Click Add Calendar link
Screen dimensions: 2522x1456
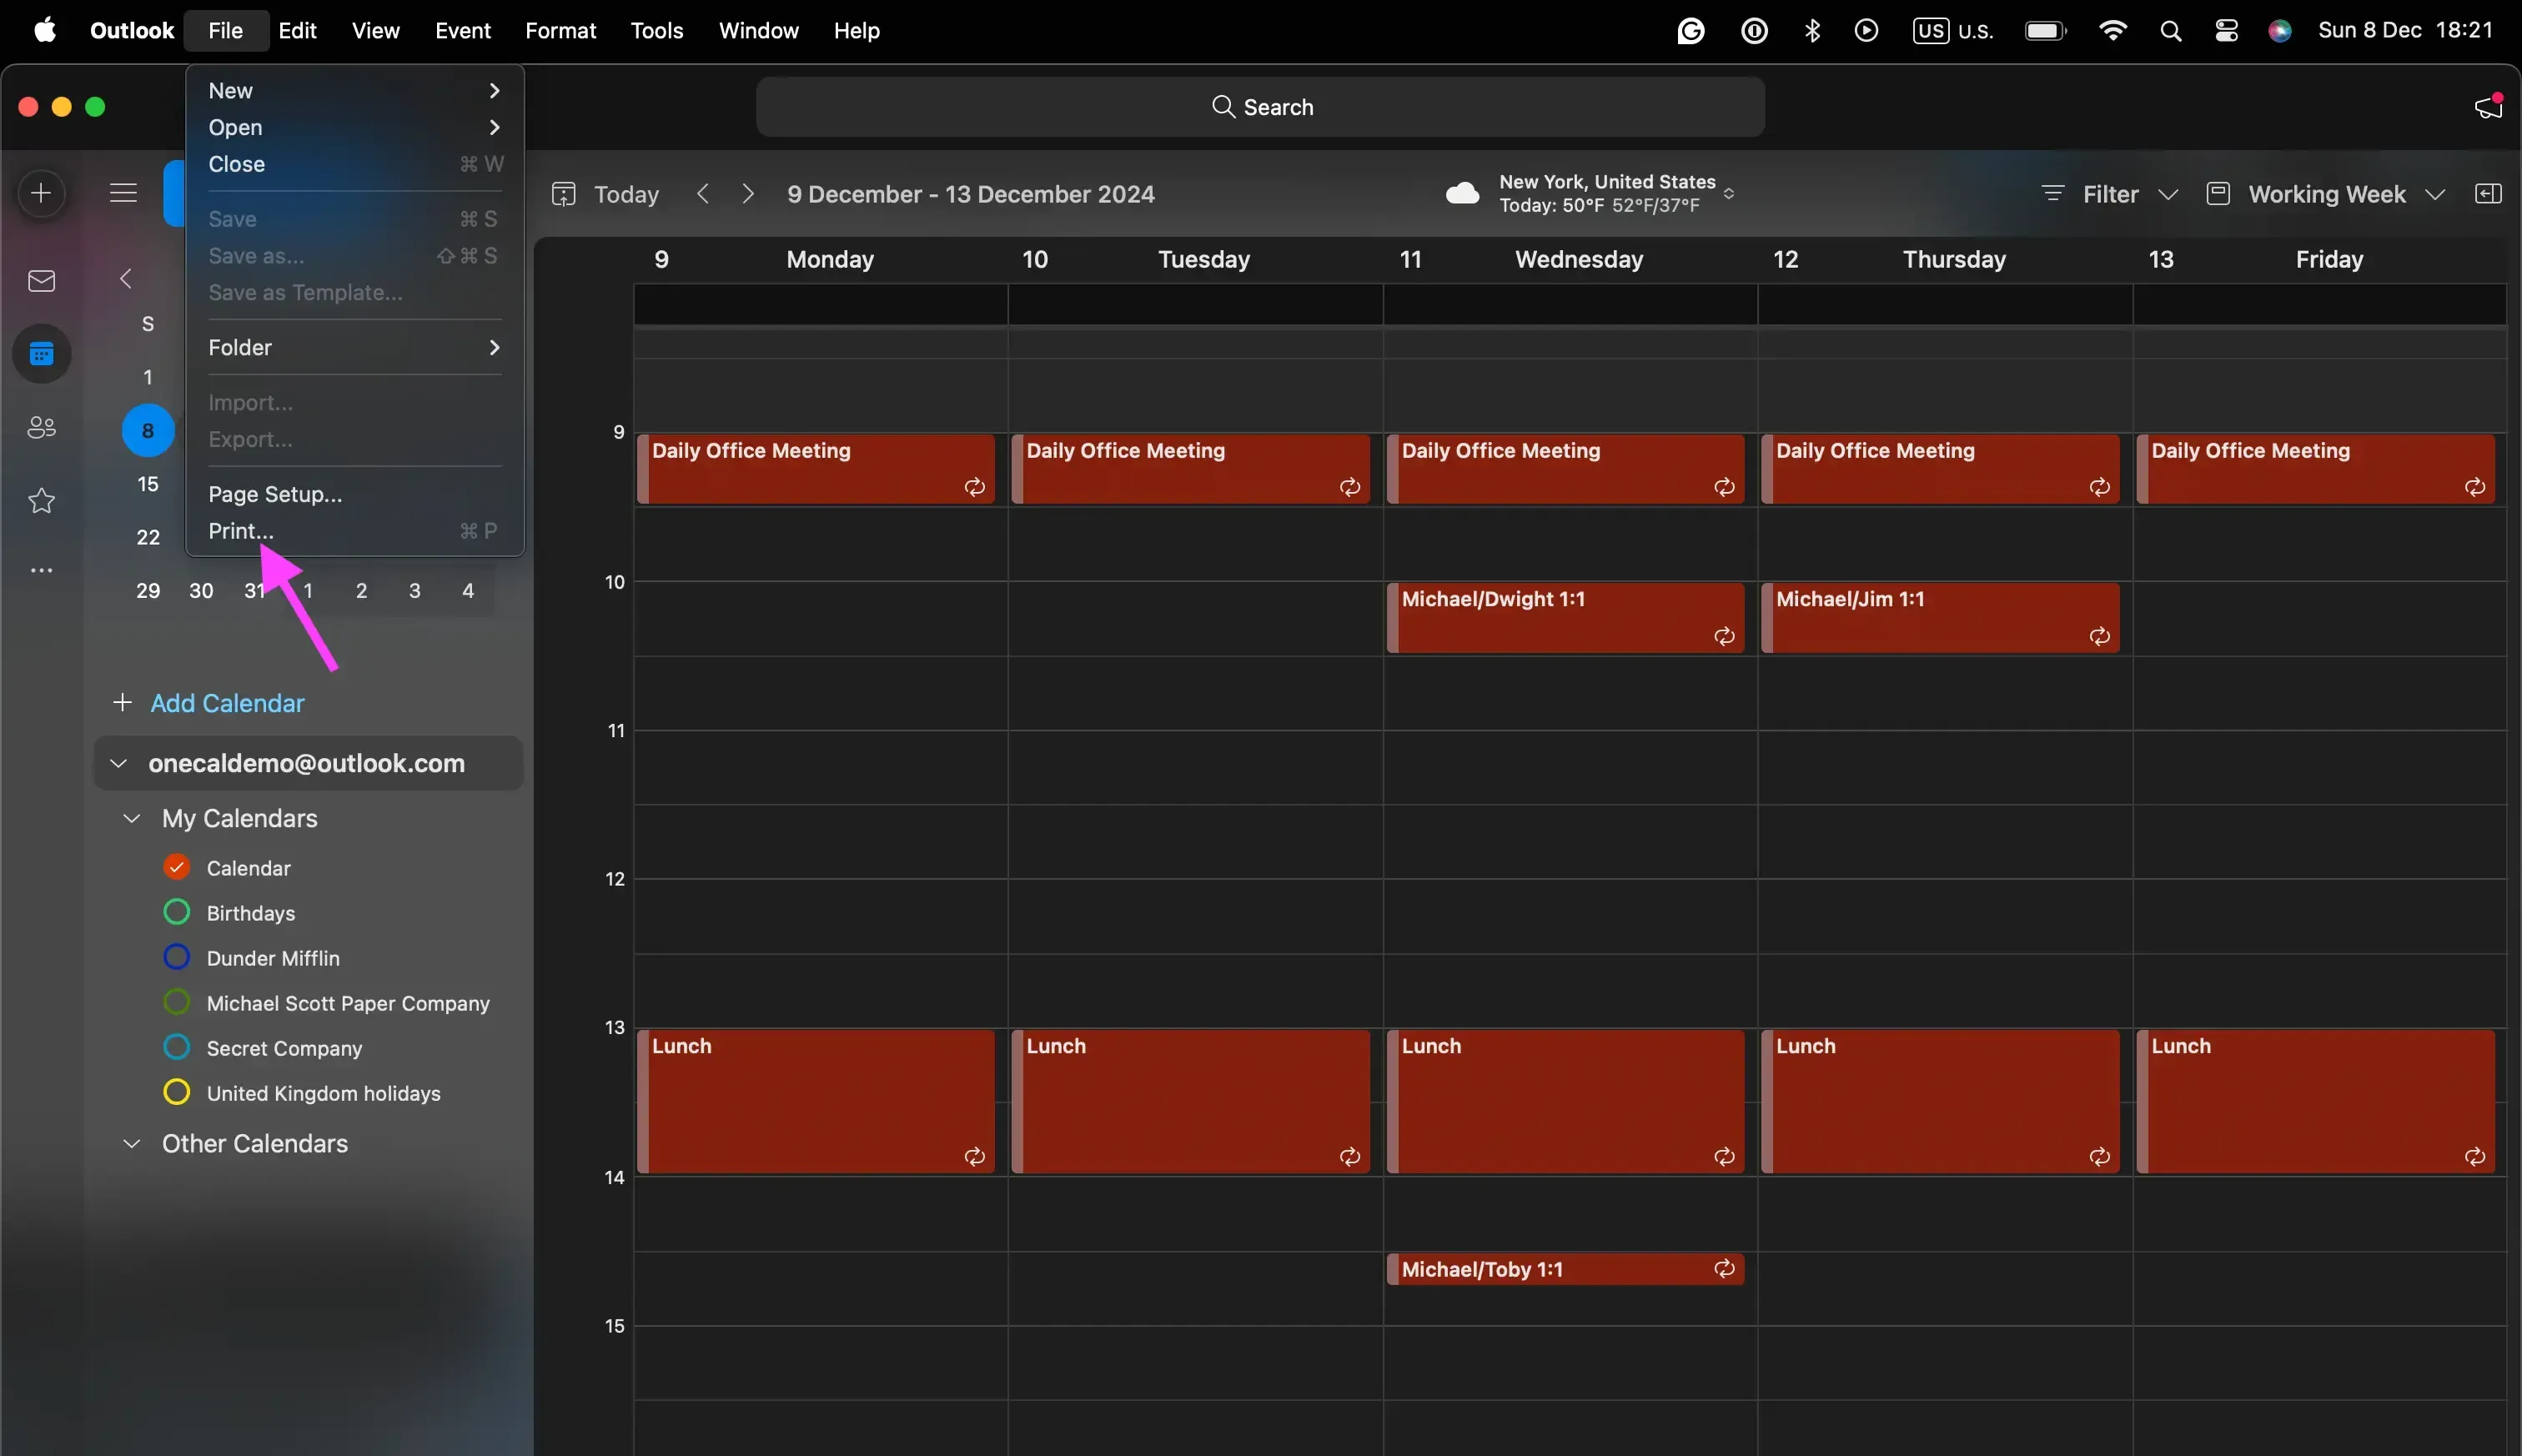[227, 703]
